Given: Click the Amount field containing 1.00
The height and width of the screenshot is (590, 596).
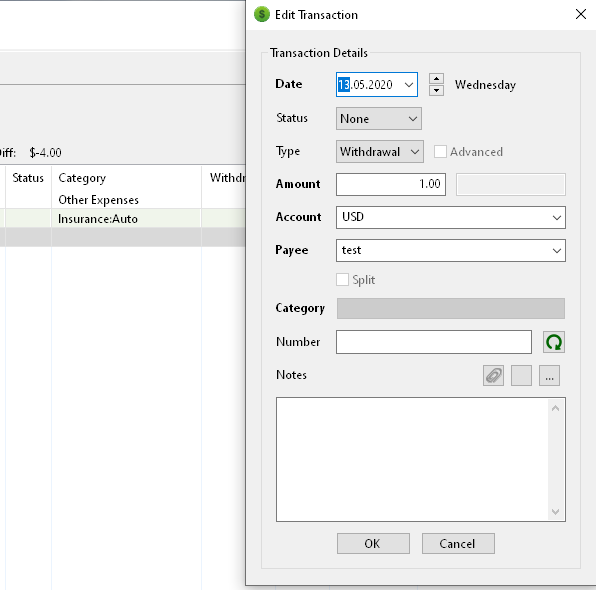Looking at the screenshot, I should pyautogui.click(x=391, y=184).
